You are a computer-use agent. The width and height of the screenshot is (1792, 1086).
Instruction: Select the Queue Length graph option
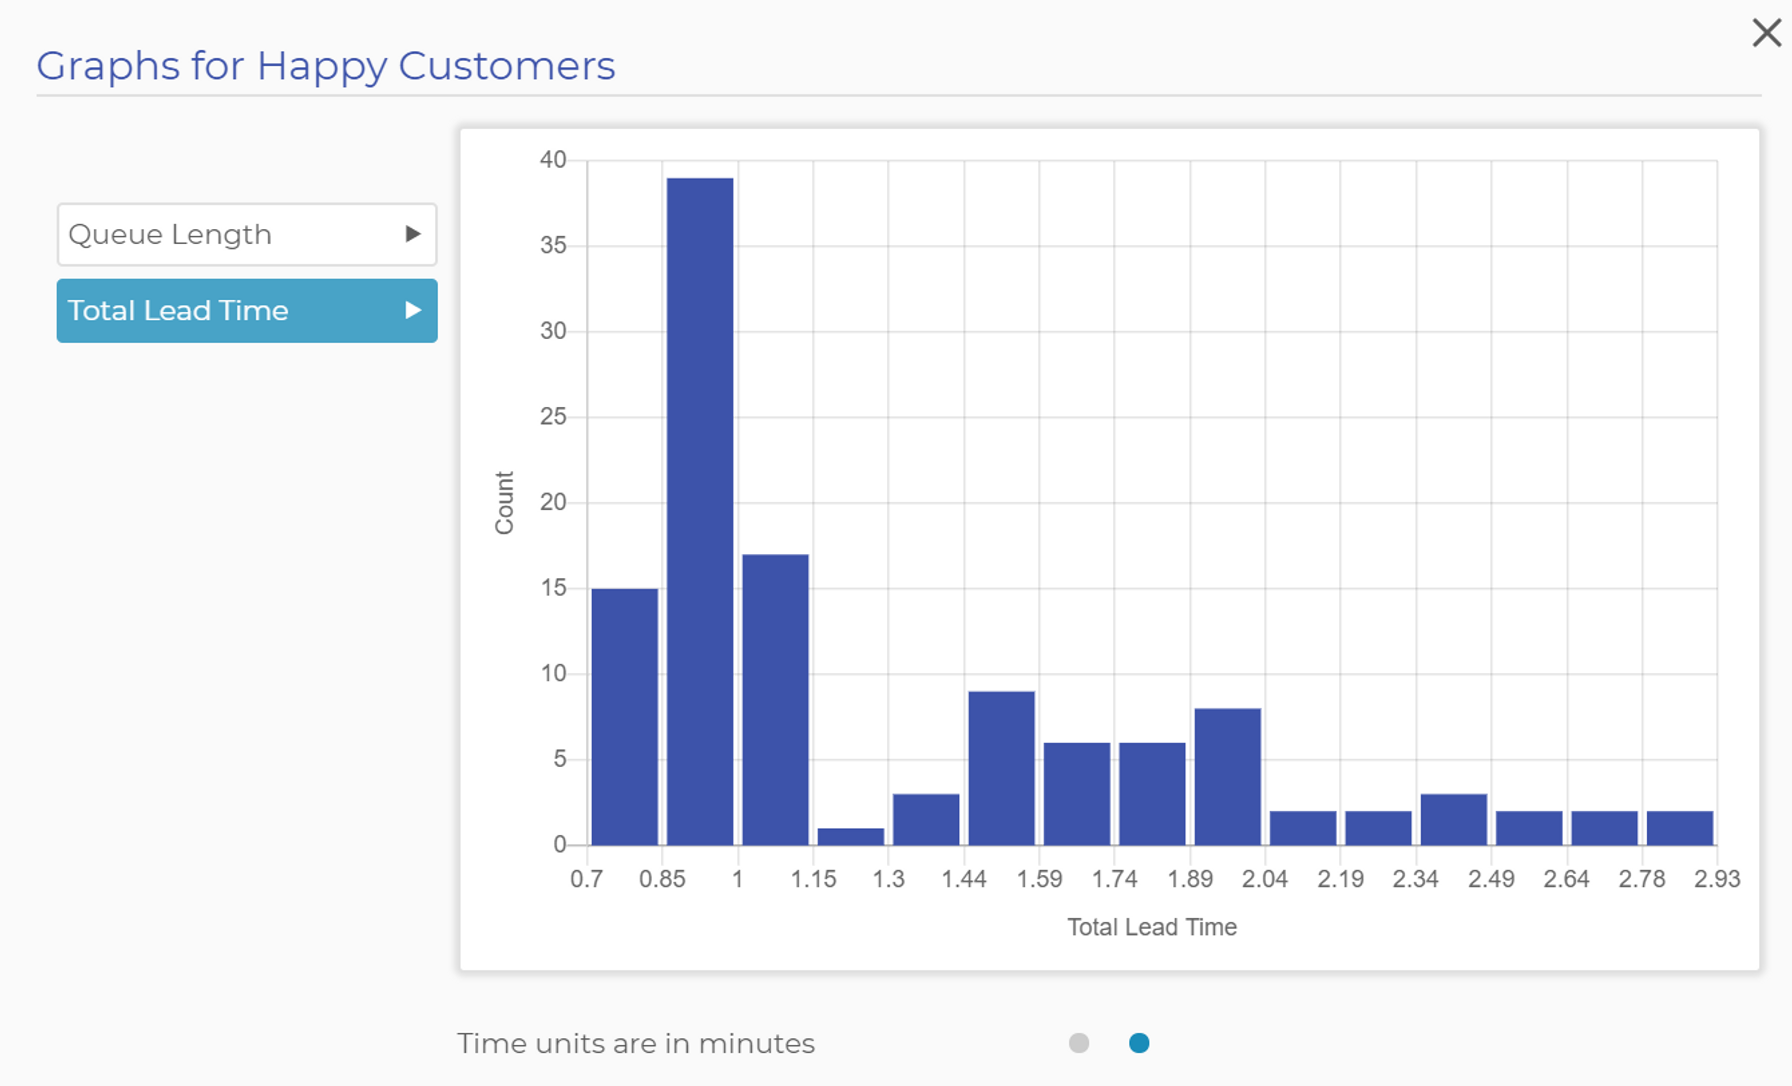click(247, 234)
